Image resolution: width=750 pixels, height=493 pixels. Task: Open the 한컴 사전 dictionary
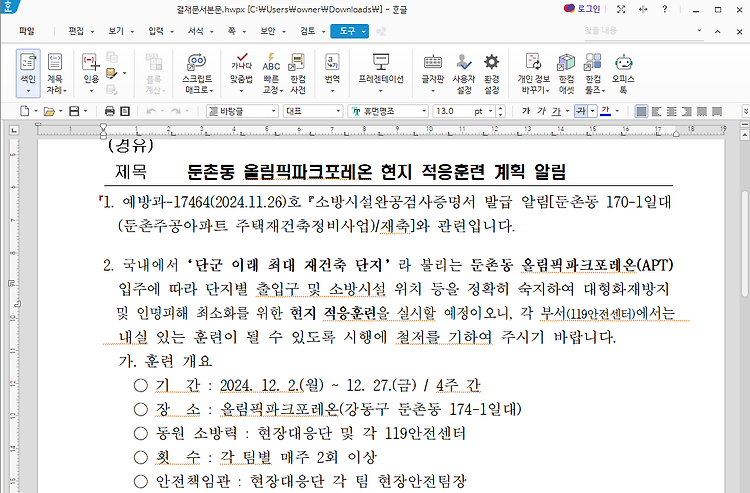point(298,73)
